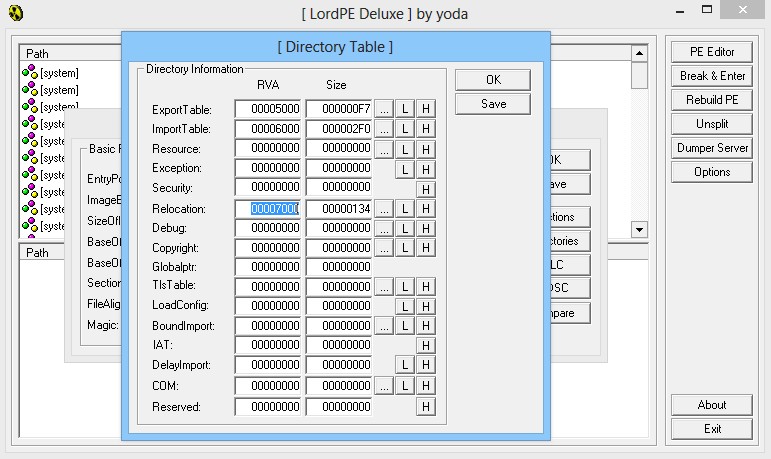The image size is (771, 459).
Task: Open the PE Editor
Action: 712,52
